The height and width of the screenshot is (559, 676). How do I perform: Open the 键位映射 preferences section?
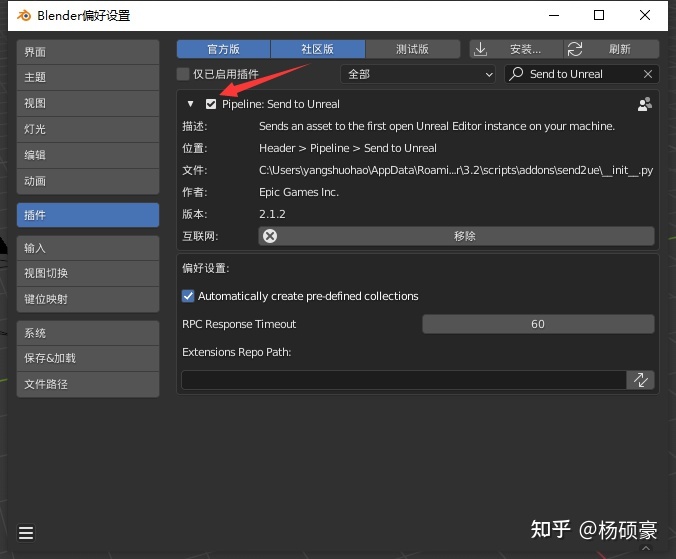point(88,299)
